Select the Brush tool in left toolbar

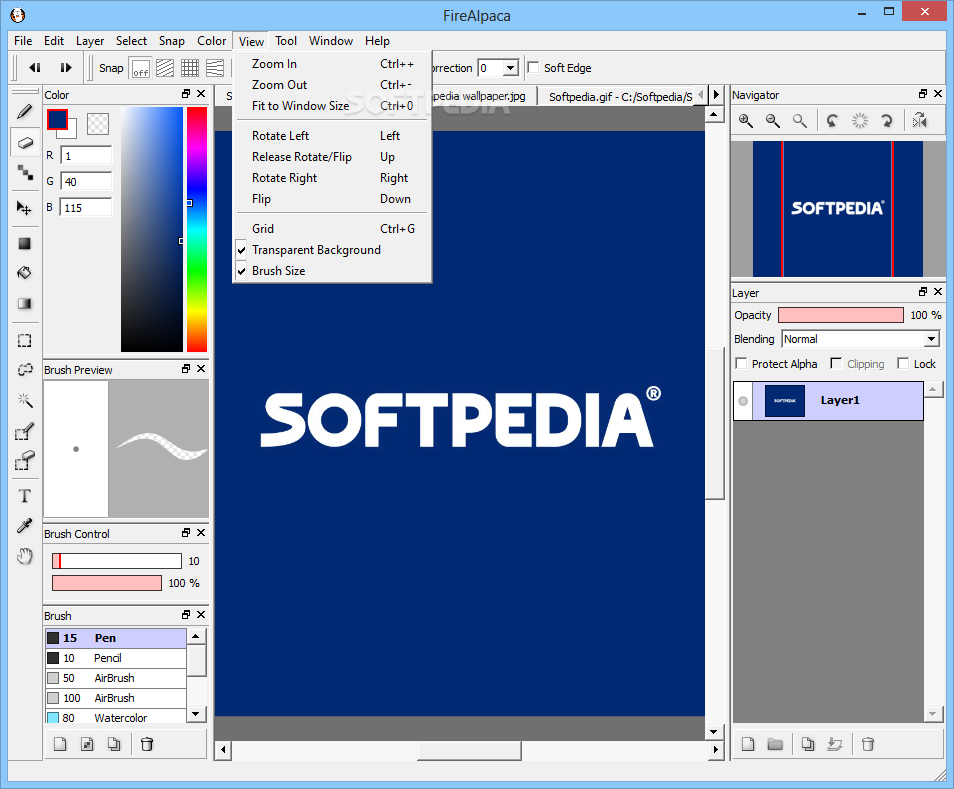point(25,111)
